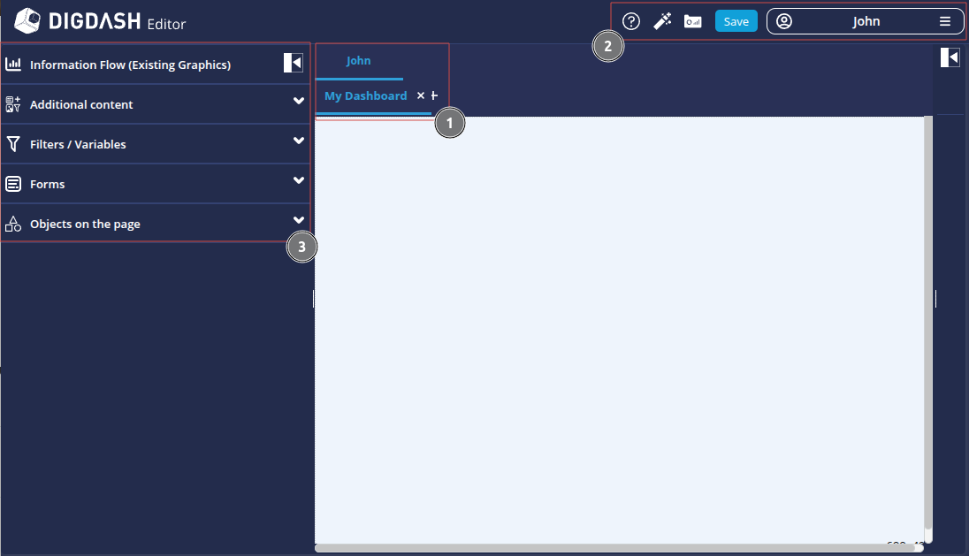Toggle the right side panel open

[950, 58]
